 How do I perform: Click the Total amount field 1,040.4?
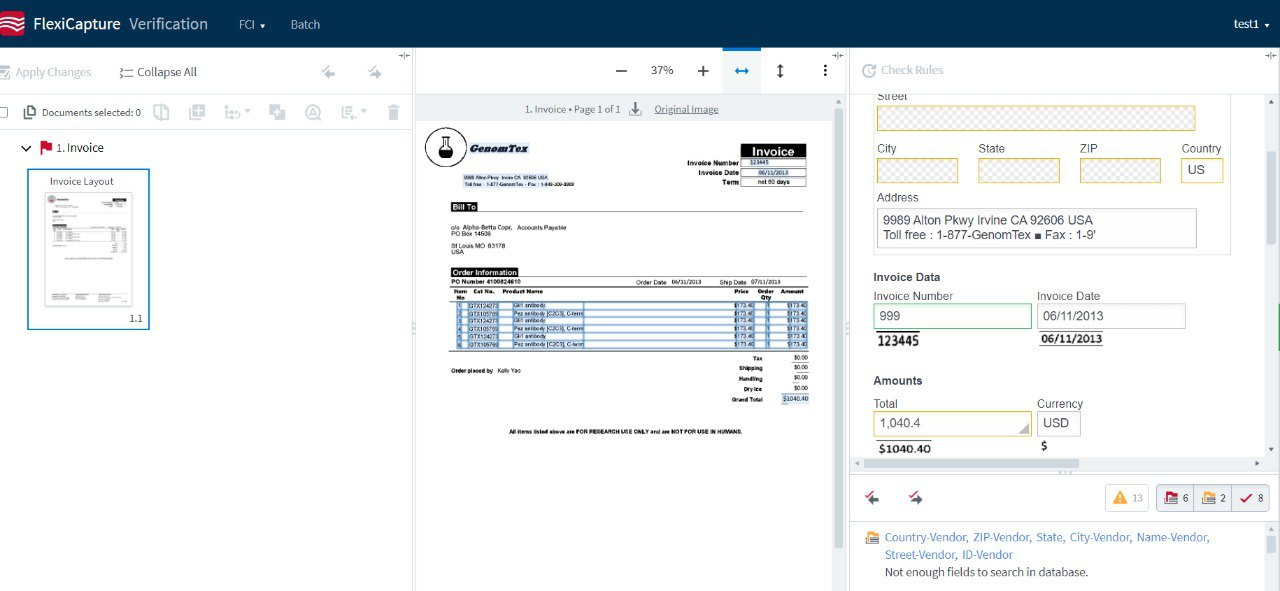[x=952, y=423]
